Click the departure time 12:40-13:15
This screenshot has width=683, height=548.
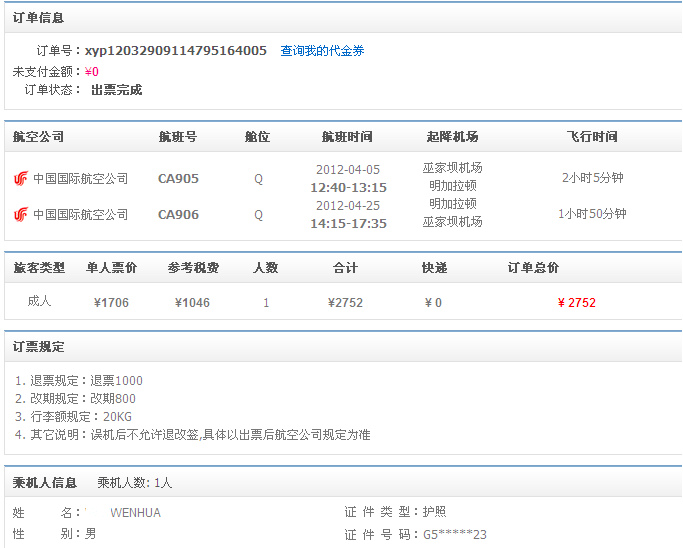pos(348,188)
